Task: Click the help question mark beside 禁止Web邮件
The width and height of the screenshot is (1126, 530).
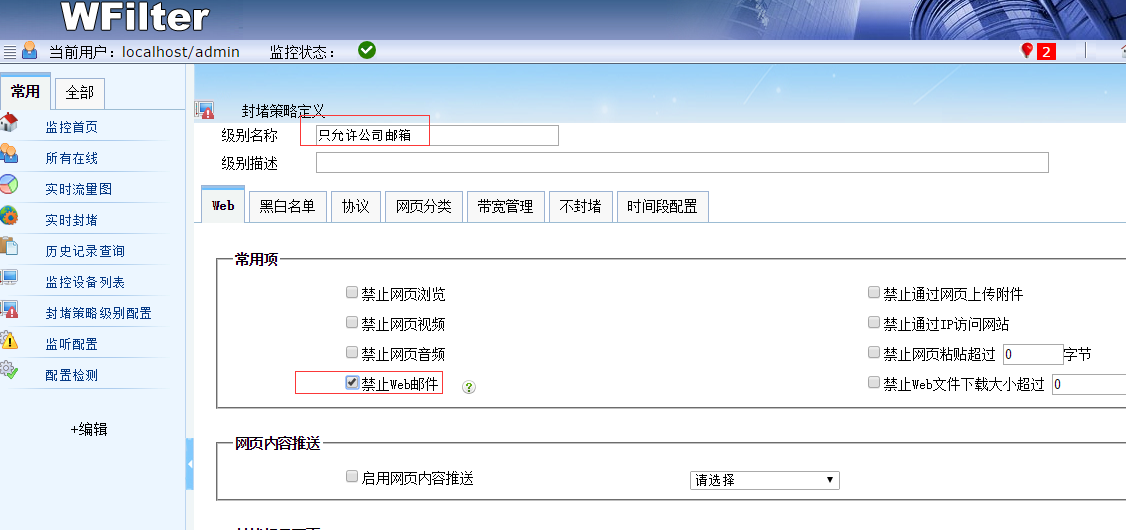Action: [x=469, y=387]
